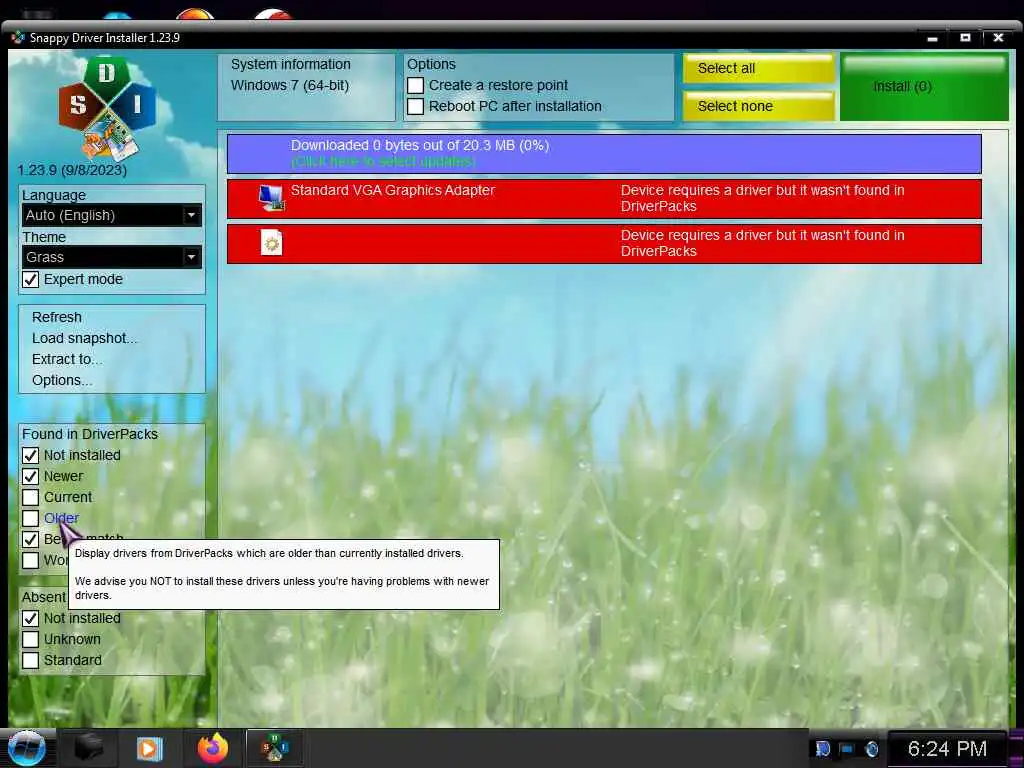Click the taskbar clock showing 6:24 PM
This screenshot has width=1024, height=768.
[947, 748]
